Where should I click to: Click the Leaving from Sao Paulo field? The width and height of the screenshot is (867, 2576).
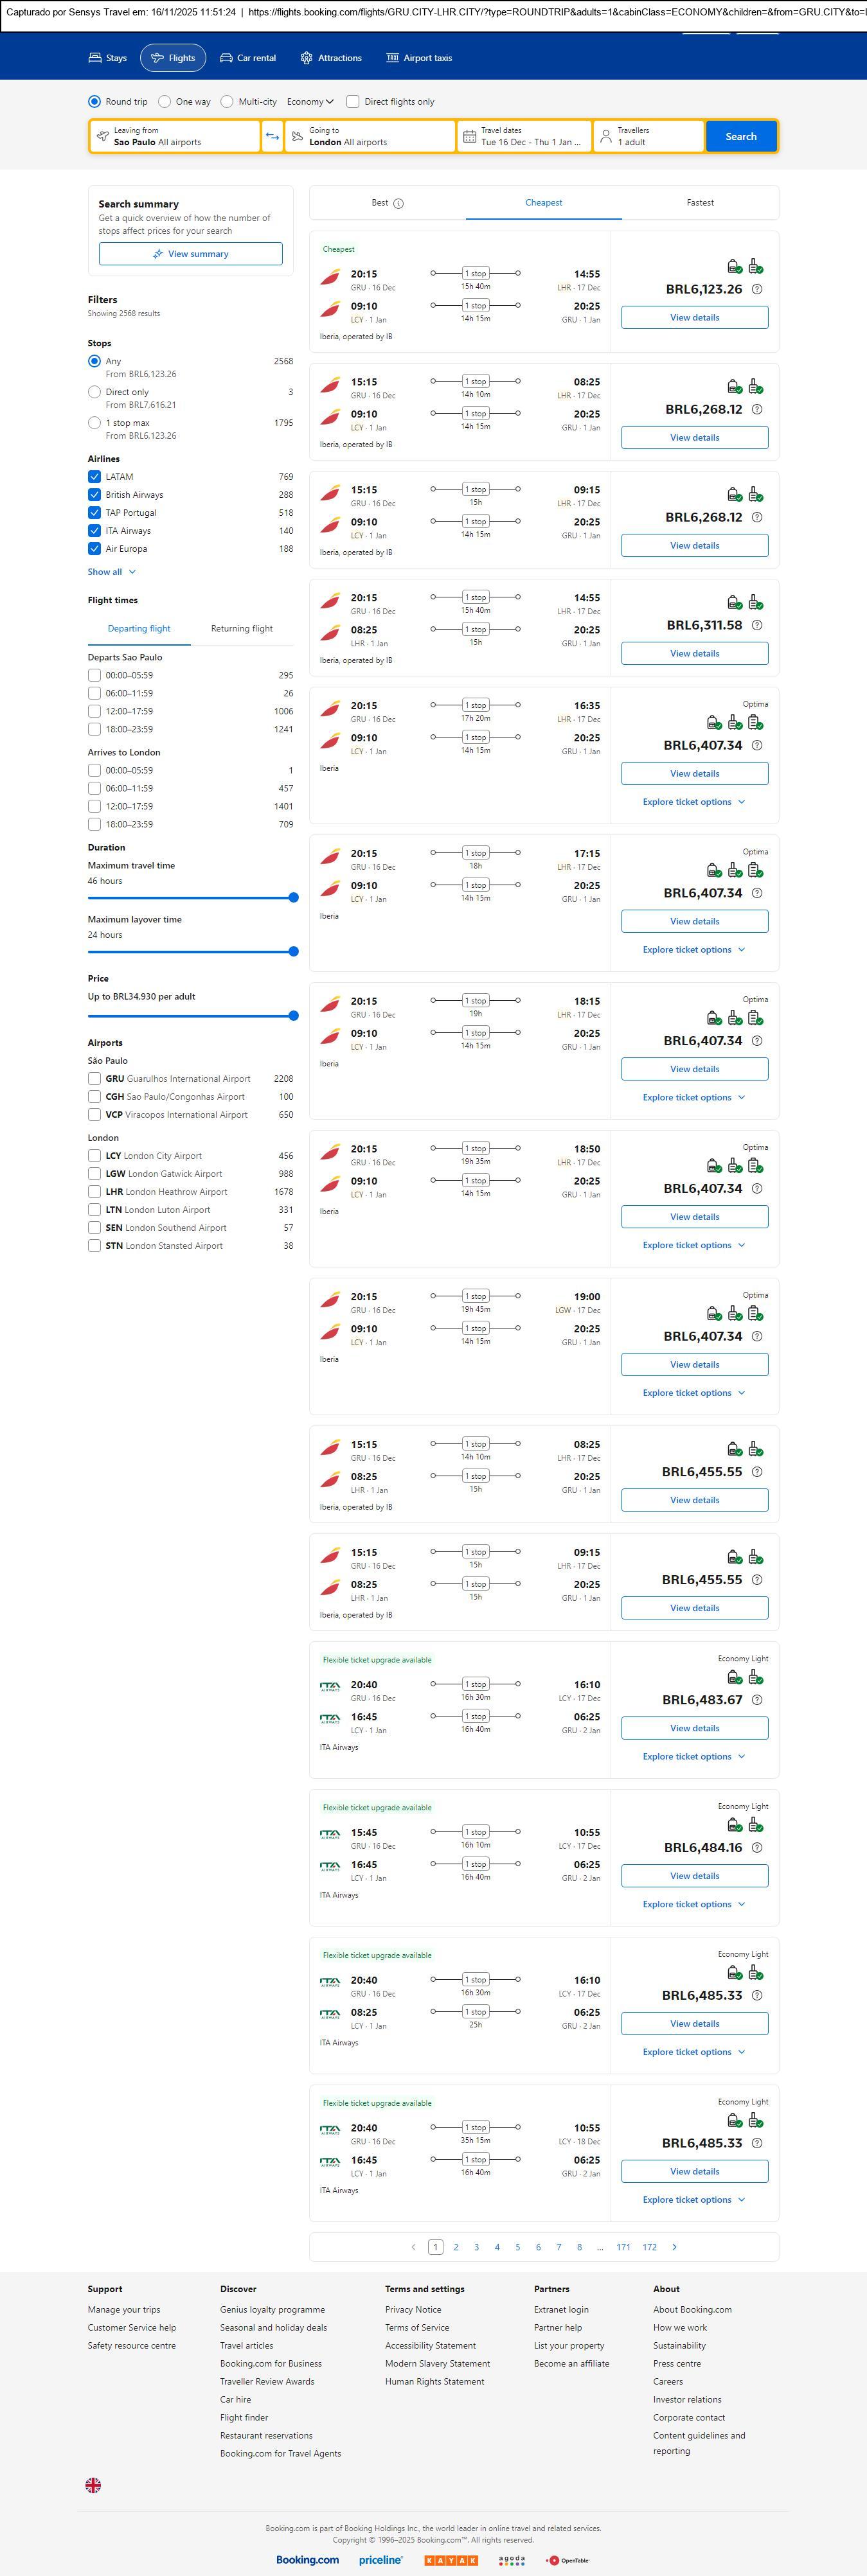(175, 136)
